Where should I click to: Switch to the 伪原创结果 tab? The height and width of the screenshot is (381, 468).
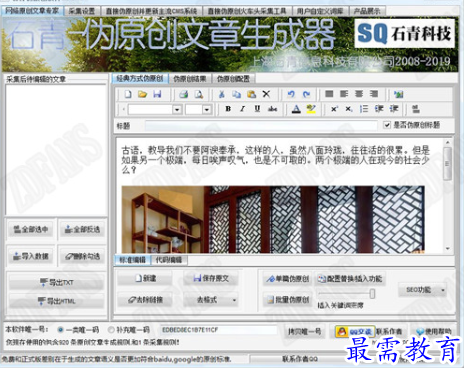click(190, 79)
